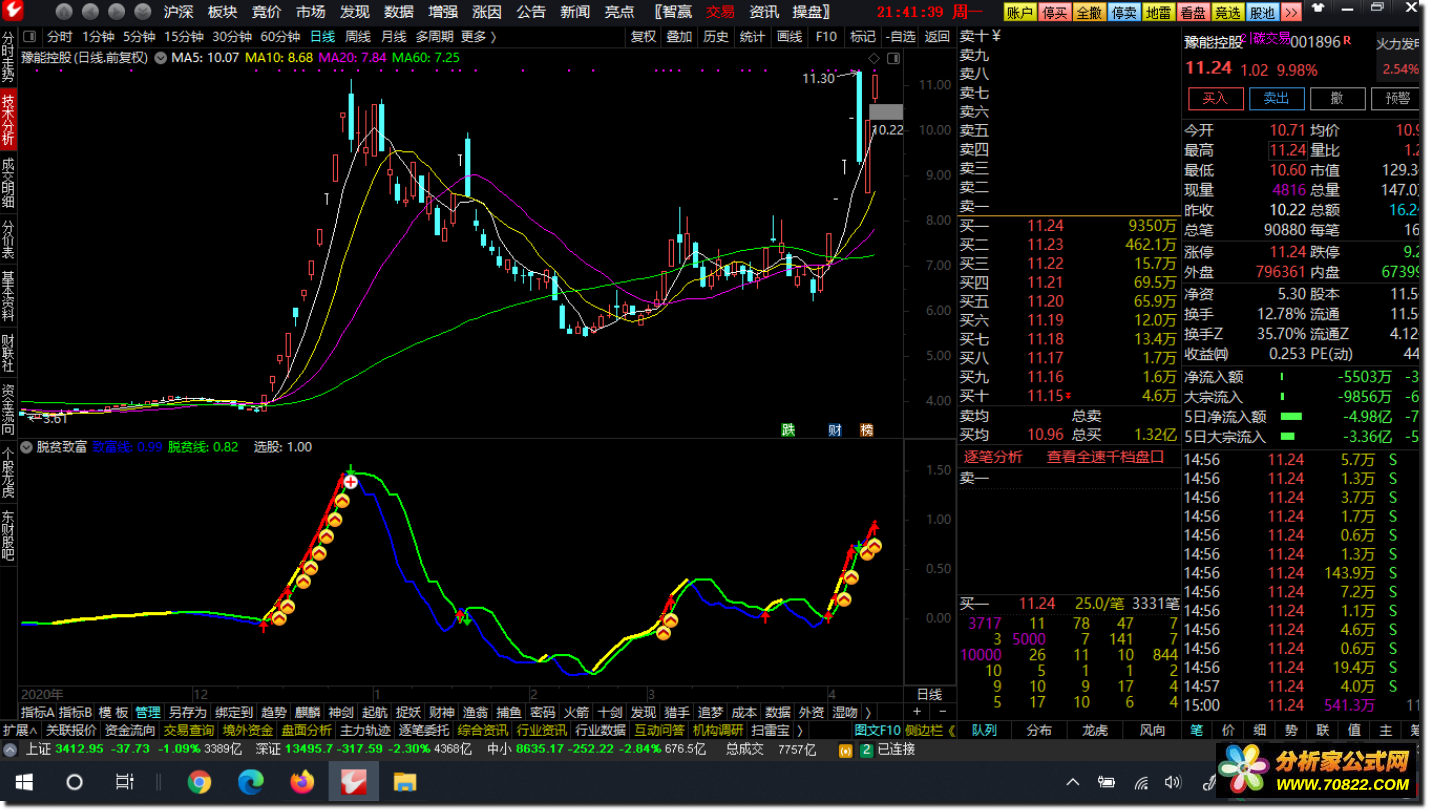
Task: Click the 撤 cancel order button
Action: (x=1337, y=98)
